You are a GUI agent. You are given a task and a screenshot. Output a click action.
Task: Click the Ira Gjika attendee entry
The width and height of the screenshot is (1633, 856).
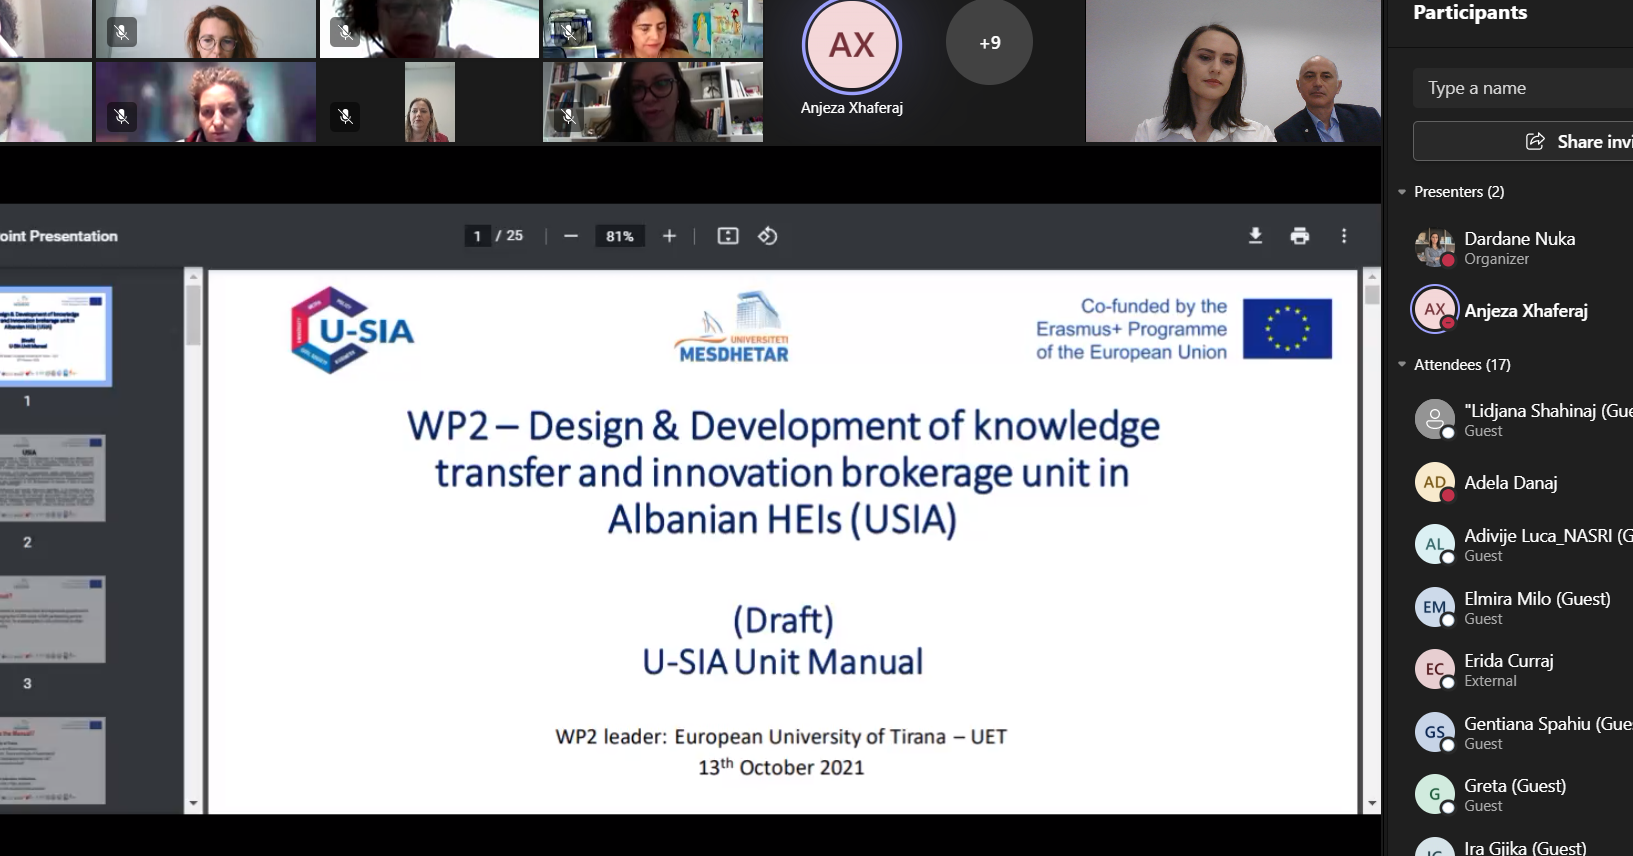tap(1523, 847)
